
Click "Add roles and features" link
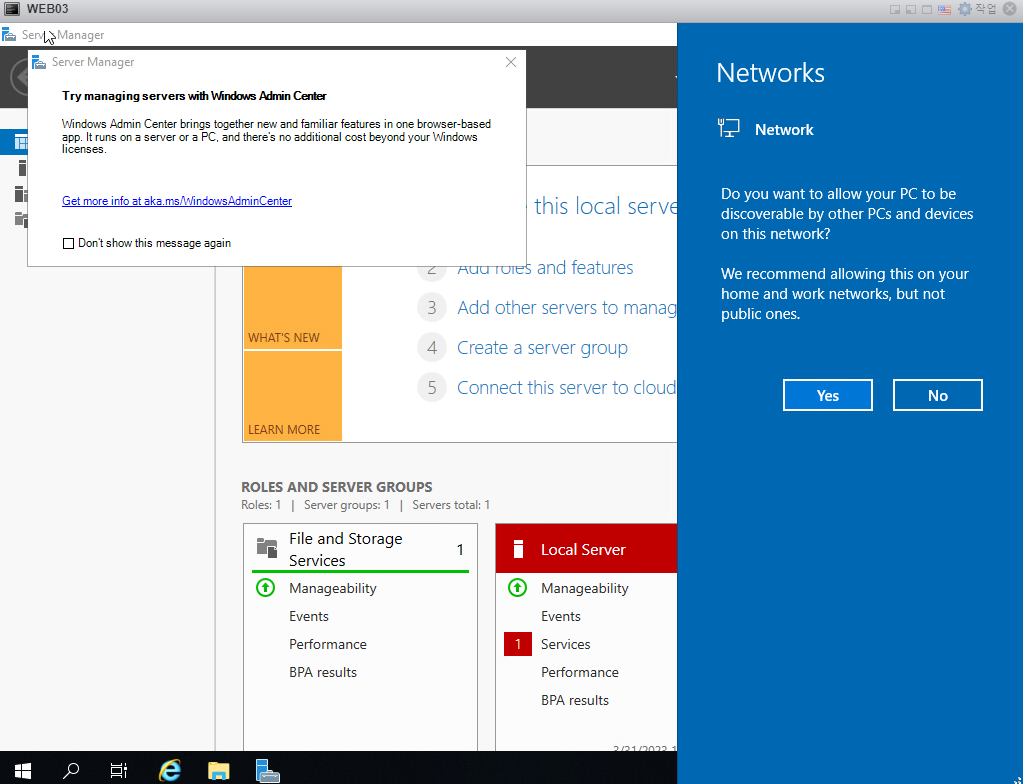(545, 267)
